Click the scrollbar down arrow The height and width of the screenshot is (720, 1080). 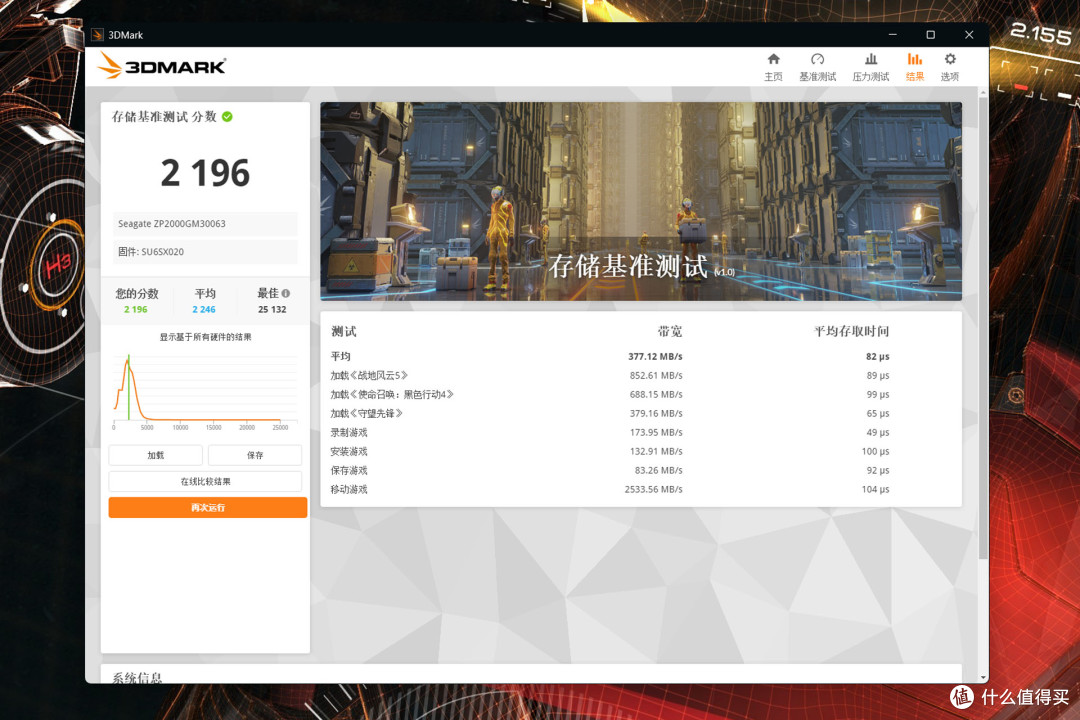pos(983,677)
